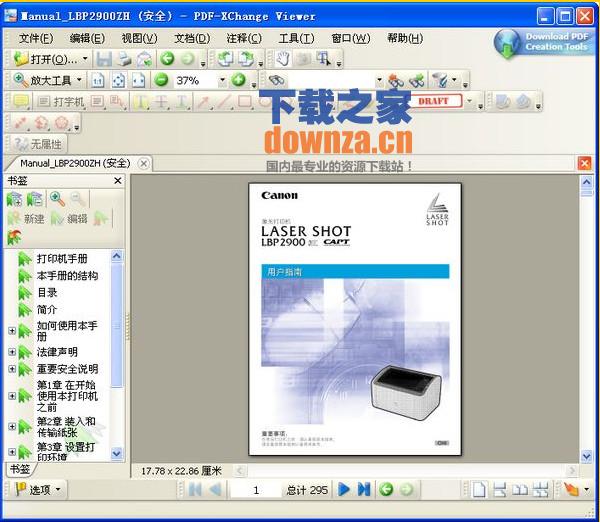
Task: Jump to last page button
Action: tap(364, 489)
